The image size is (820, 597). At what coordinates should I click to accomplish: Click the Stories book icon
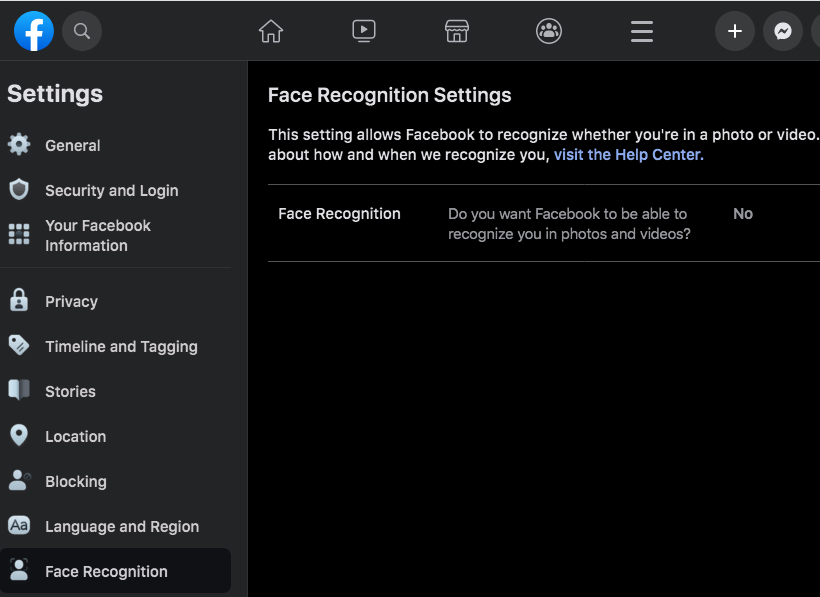19,390
